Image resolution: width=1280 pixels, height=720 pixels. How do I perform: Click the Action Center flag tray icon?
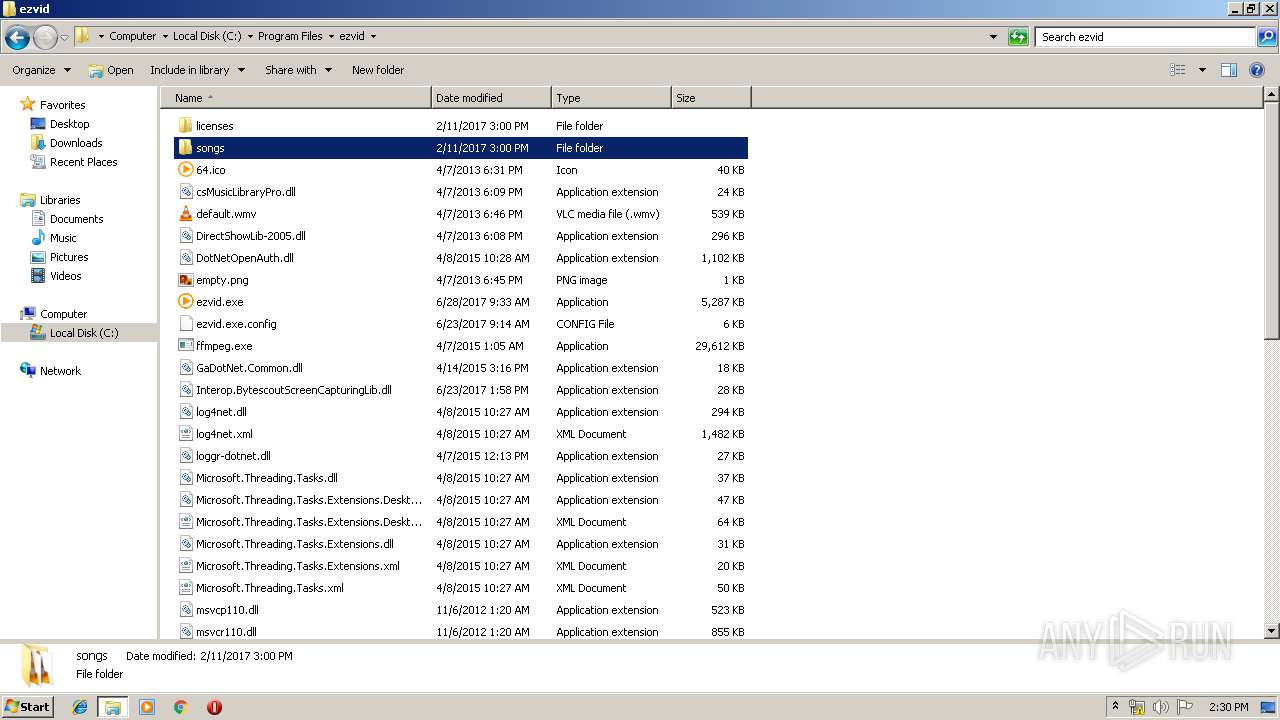(x=1185, y=707)
